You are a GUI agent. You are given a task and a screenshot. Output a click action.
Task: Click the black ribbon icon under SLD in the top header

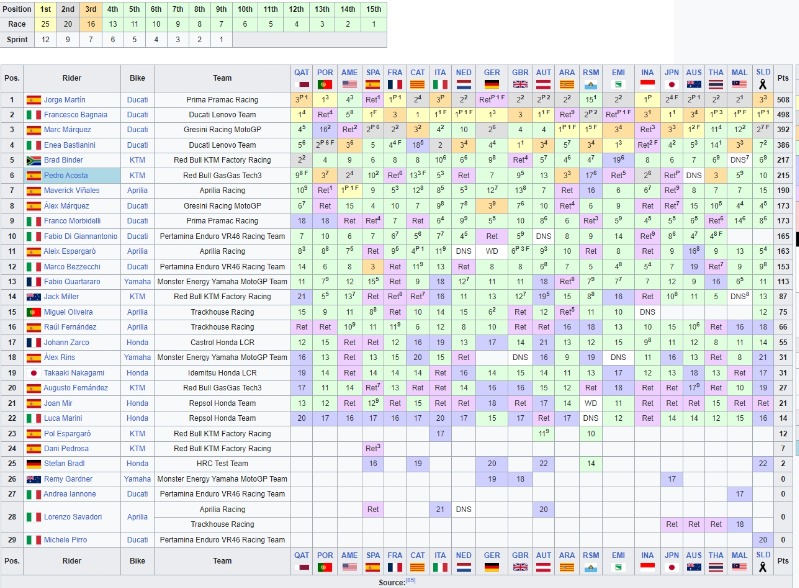click(x=762, y=85)
